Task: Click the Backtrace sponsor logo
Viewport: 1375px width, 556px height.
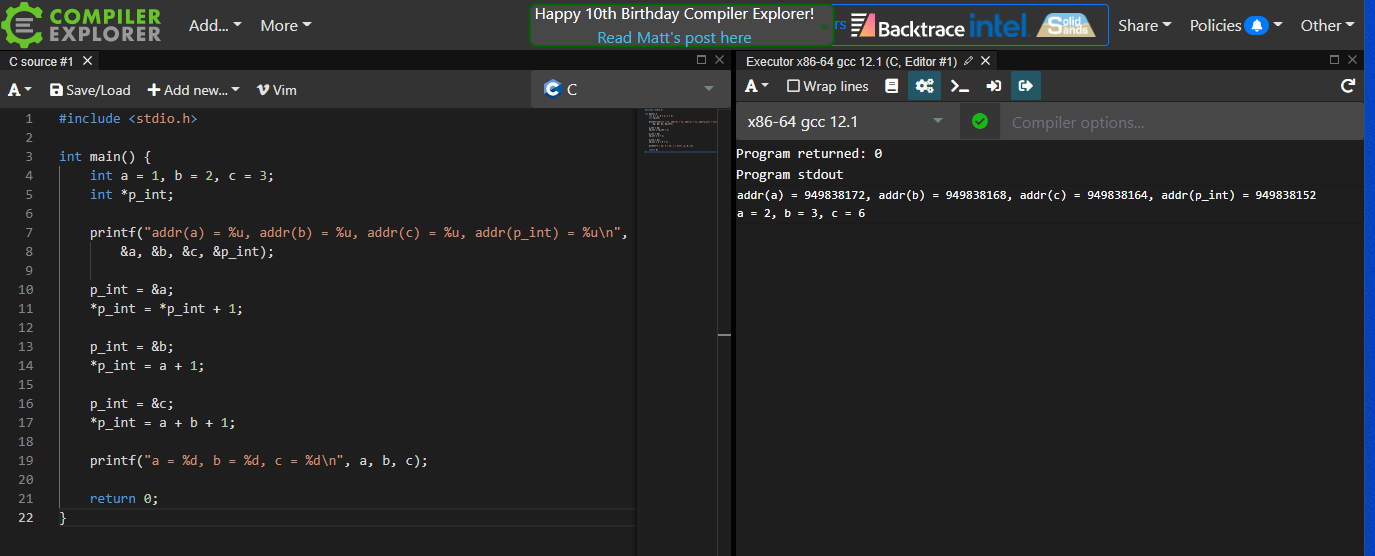Action: (907, 26)
